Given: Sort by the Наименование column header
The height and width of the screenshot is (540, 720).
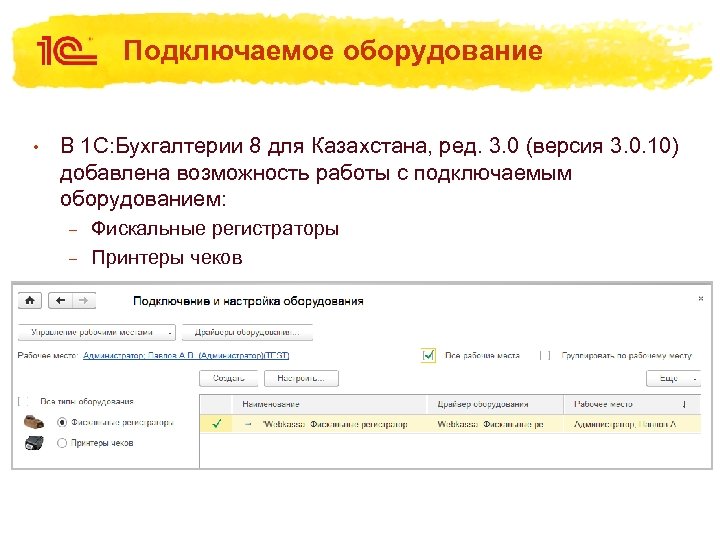Looking at the screenshot, I should point(330,404).
